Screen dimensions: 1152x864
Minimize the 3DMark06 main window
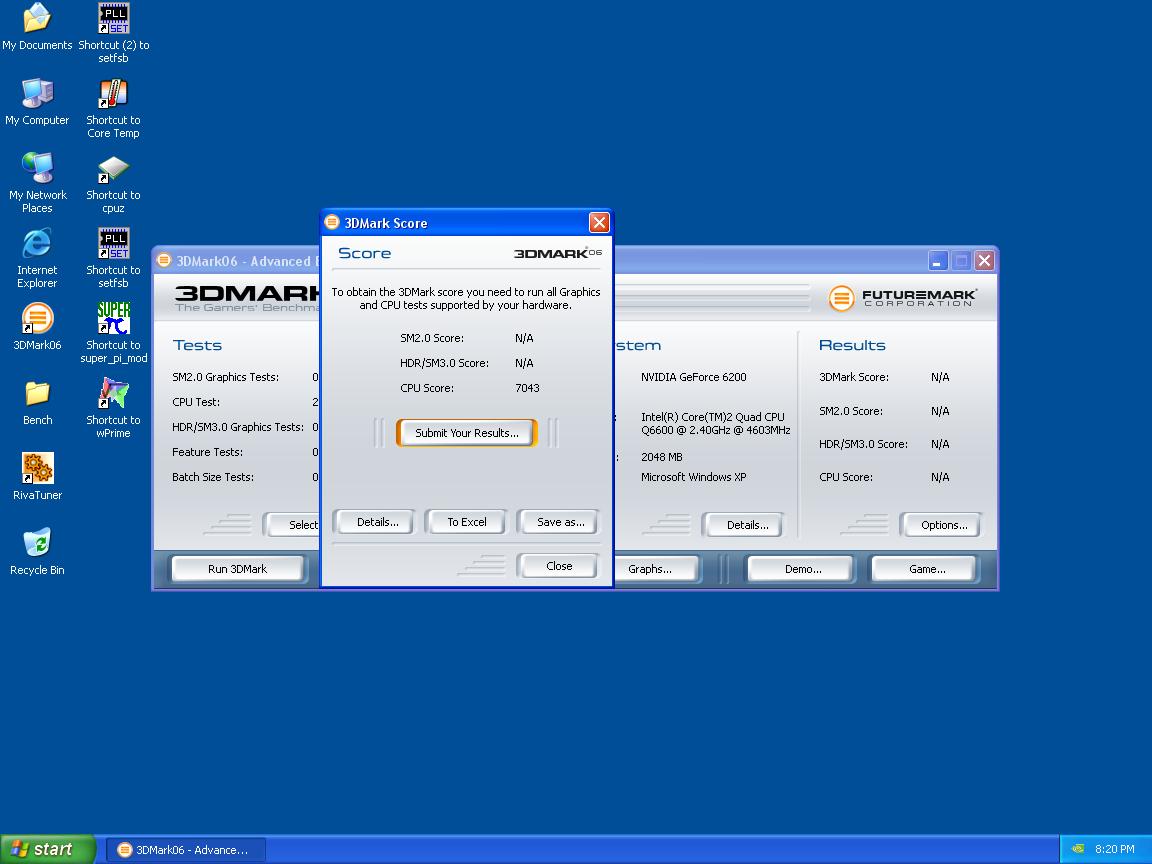tap(937, 261)
